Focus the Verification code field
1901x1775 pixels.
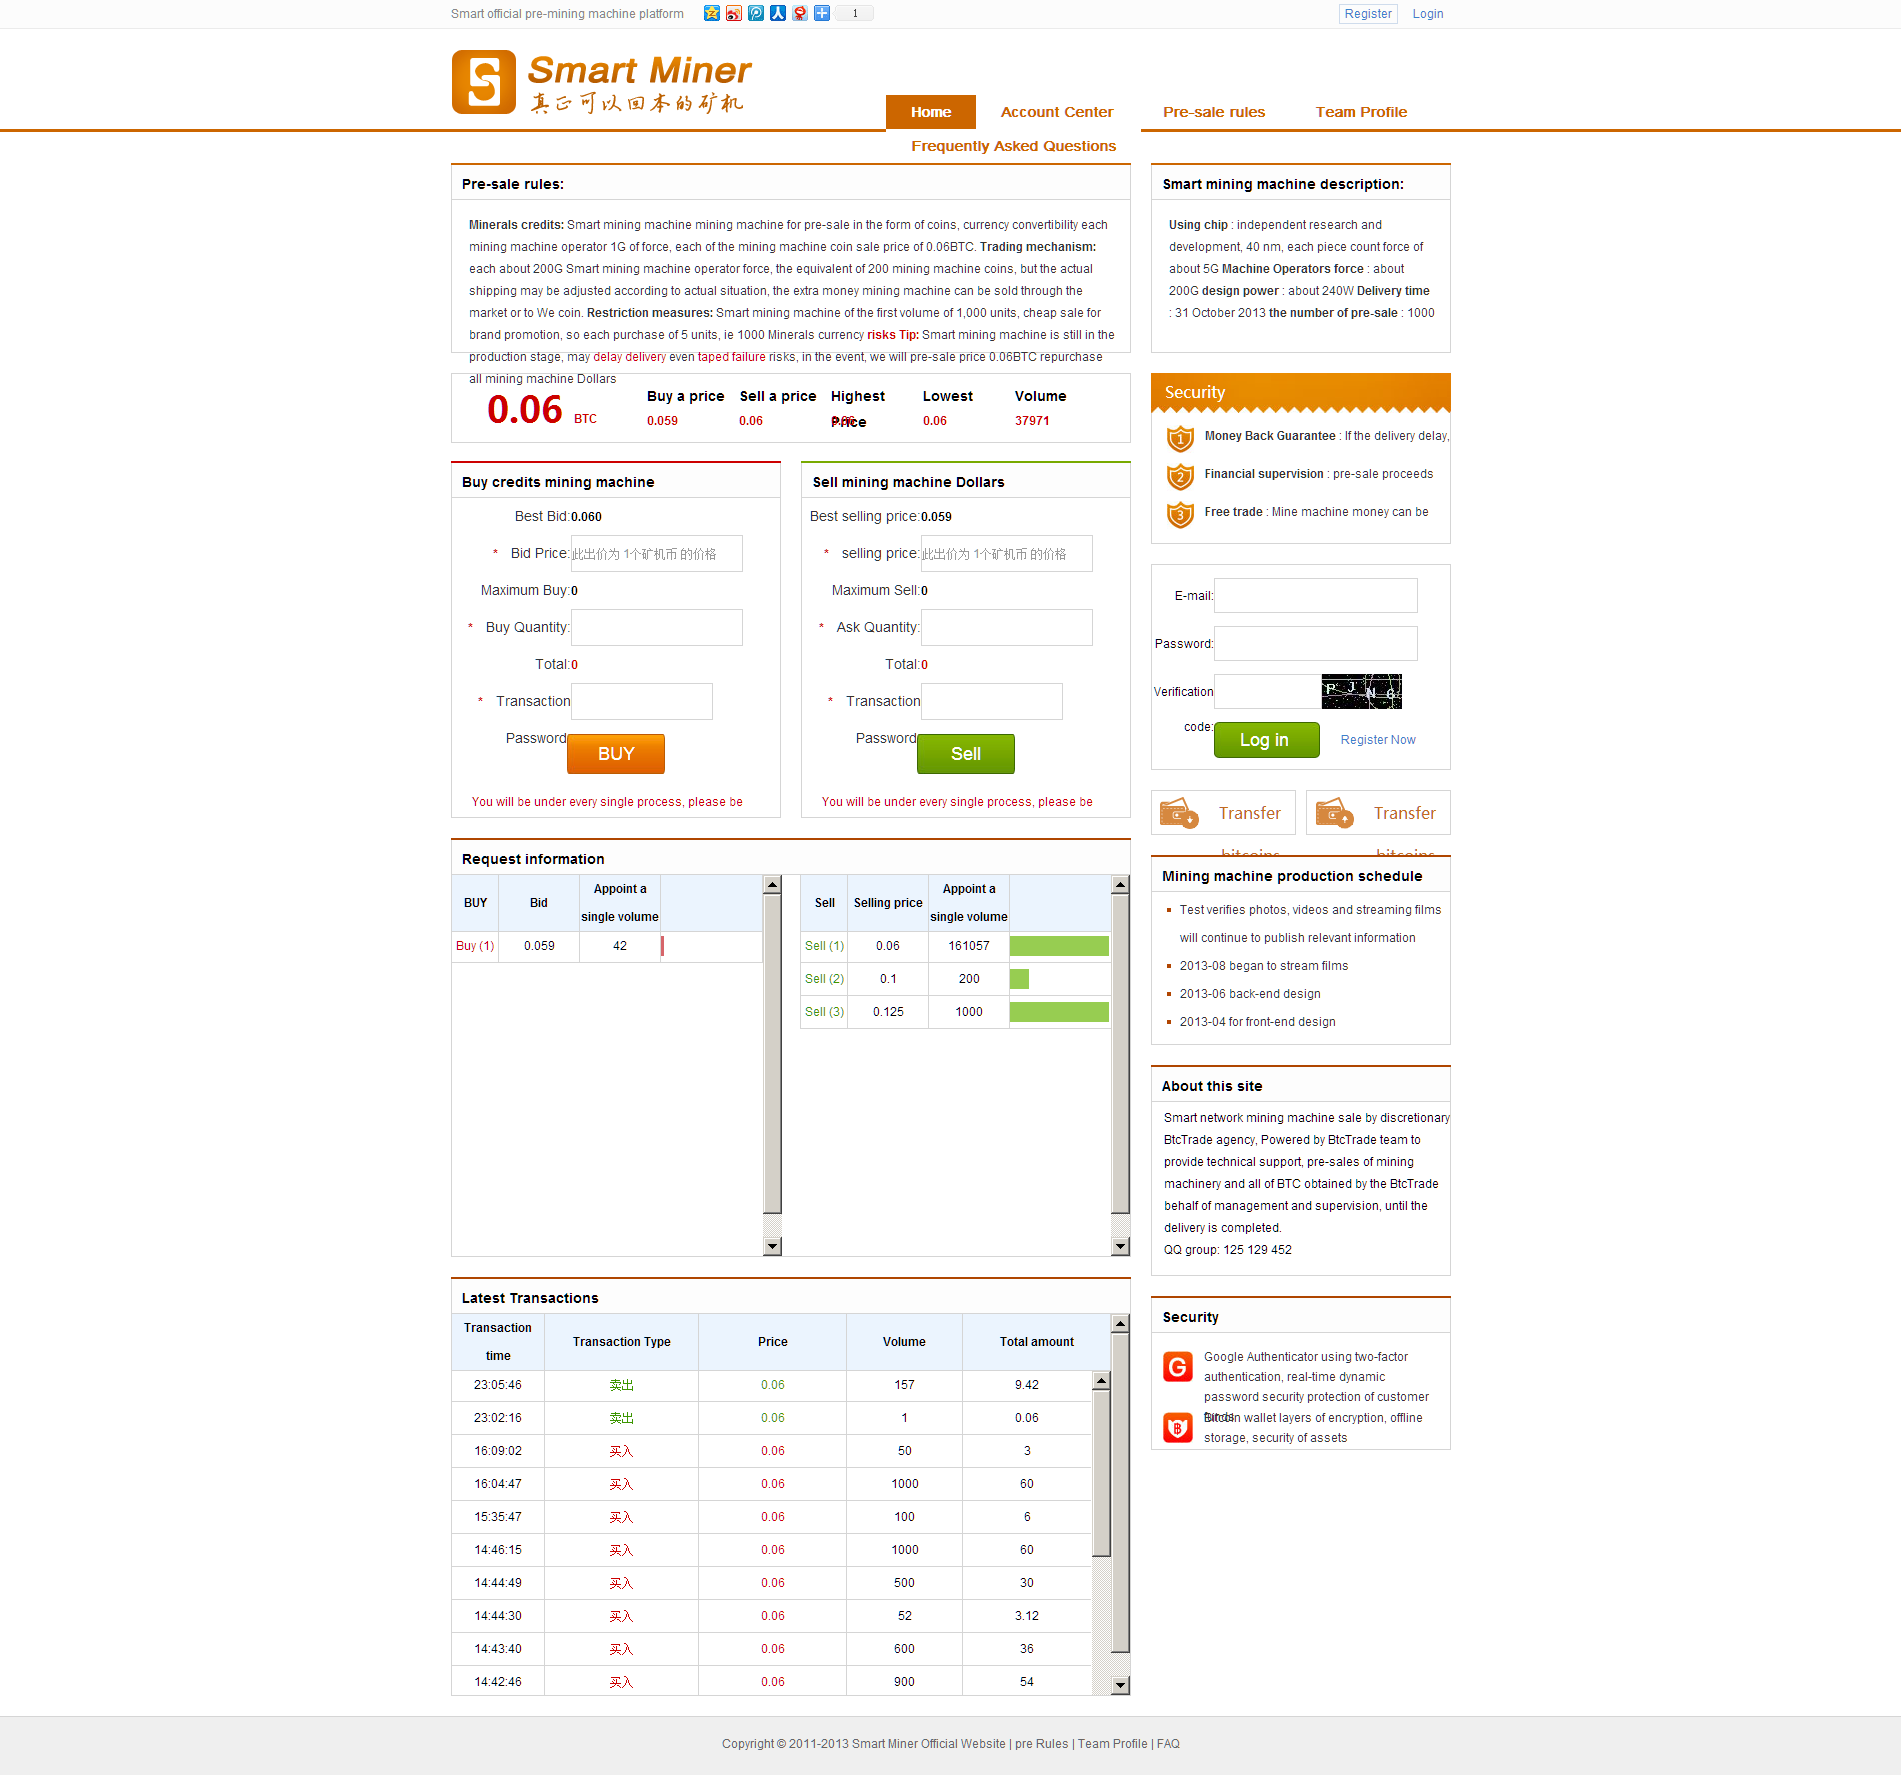click(1268, 692)
